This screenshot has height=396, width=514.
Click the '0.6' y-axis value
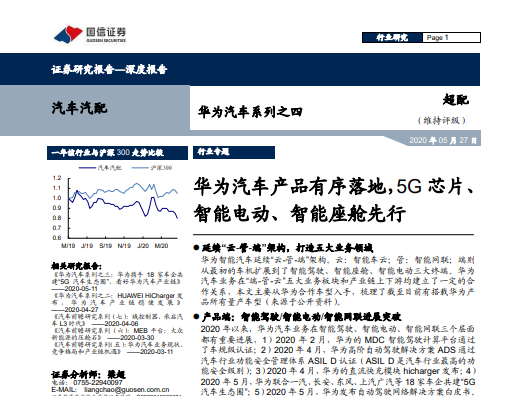pos(57,238)
